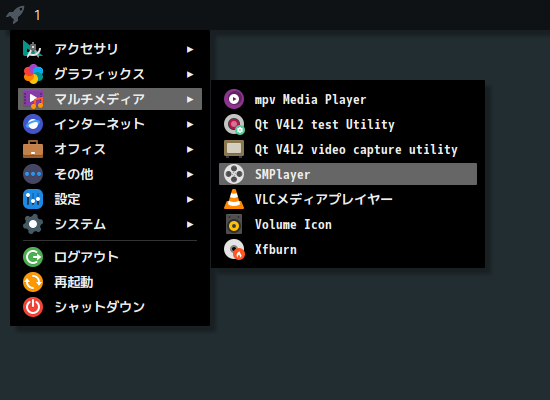Screen dimensions: 550x400
Task: Click the アクセサリ category icon
Action: coord(33,49)
